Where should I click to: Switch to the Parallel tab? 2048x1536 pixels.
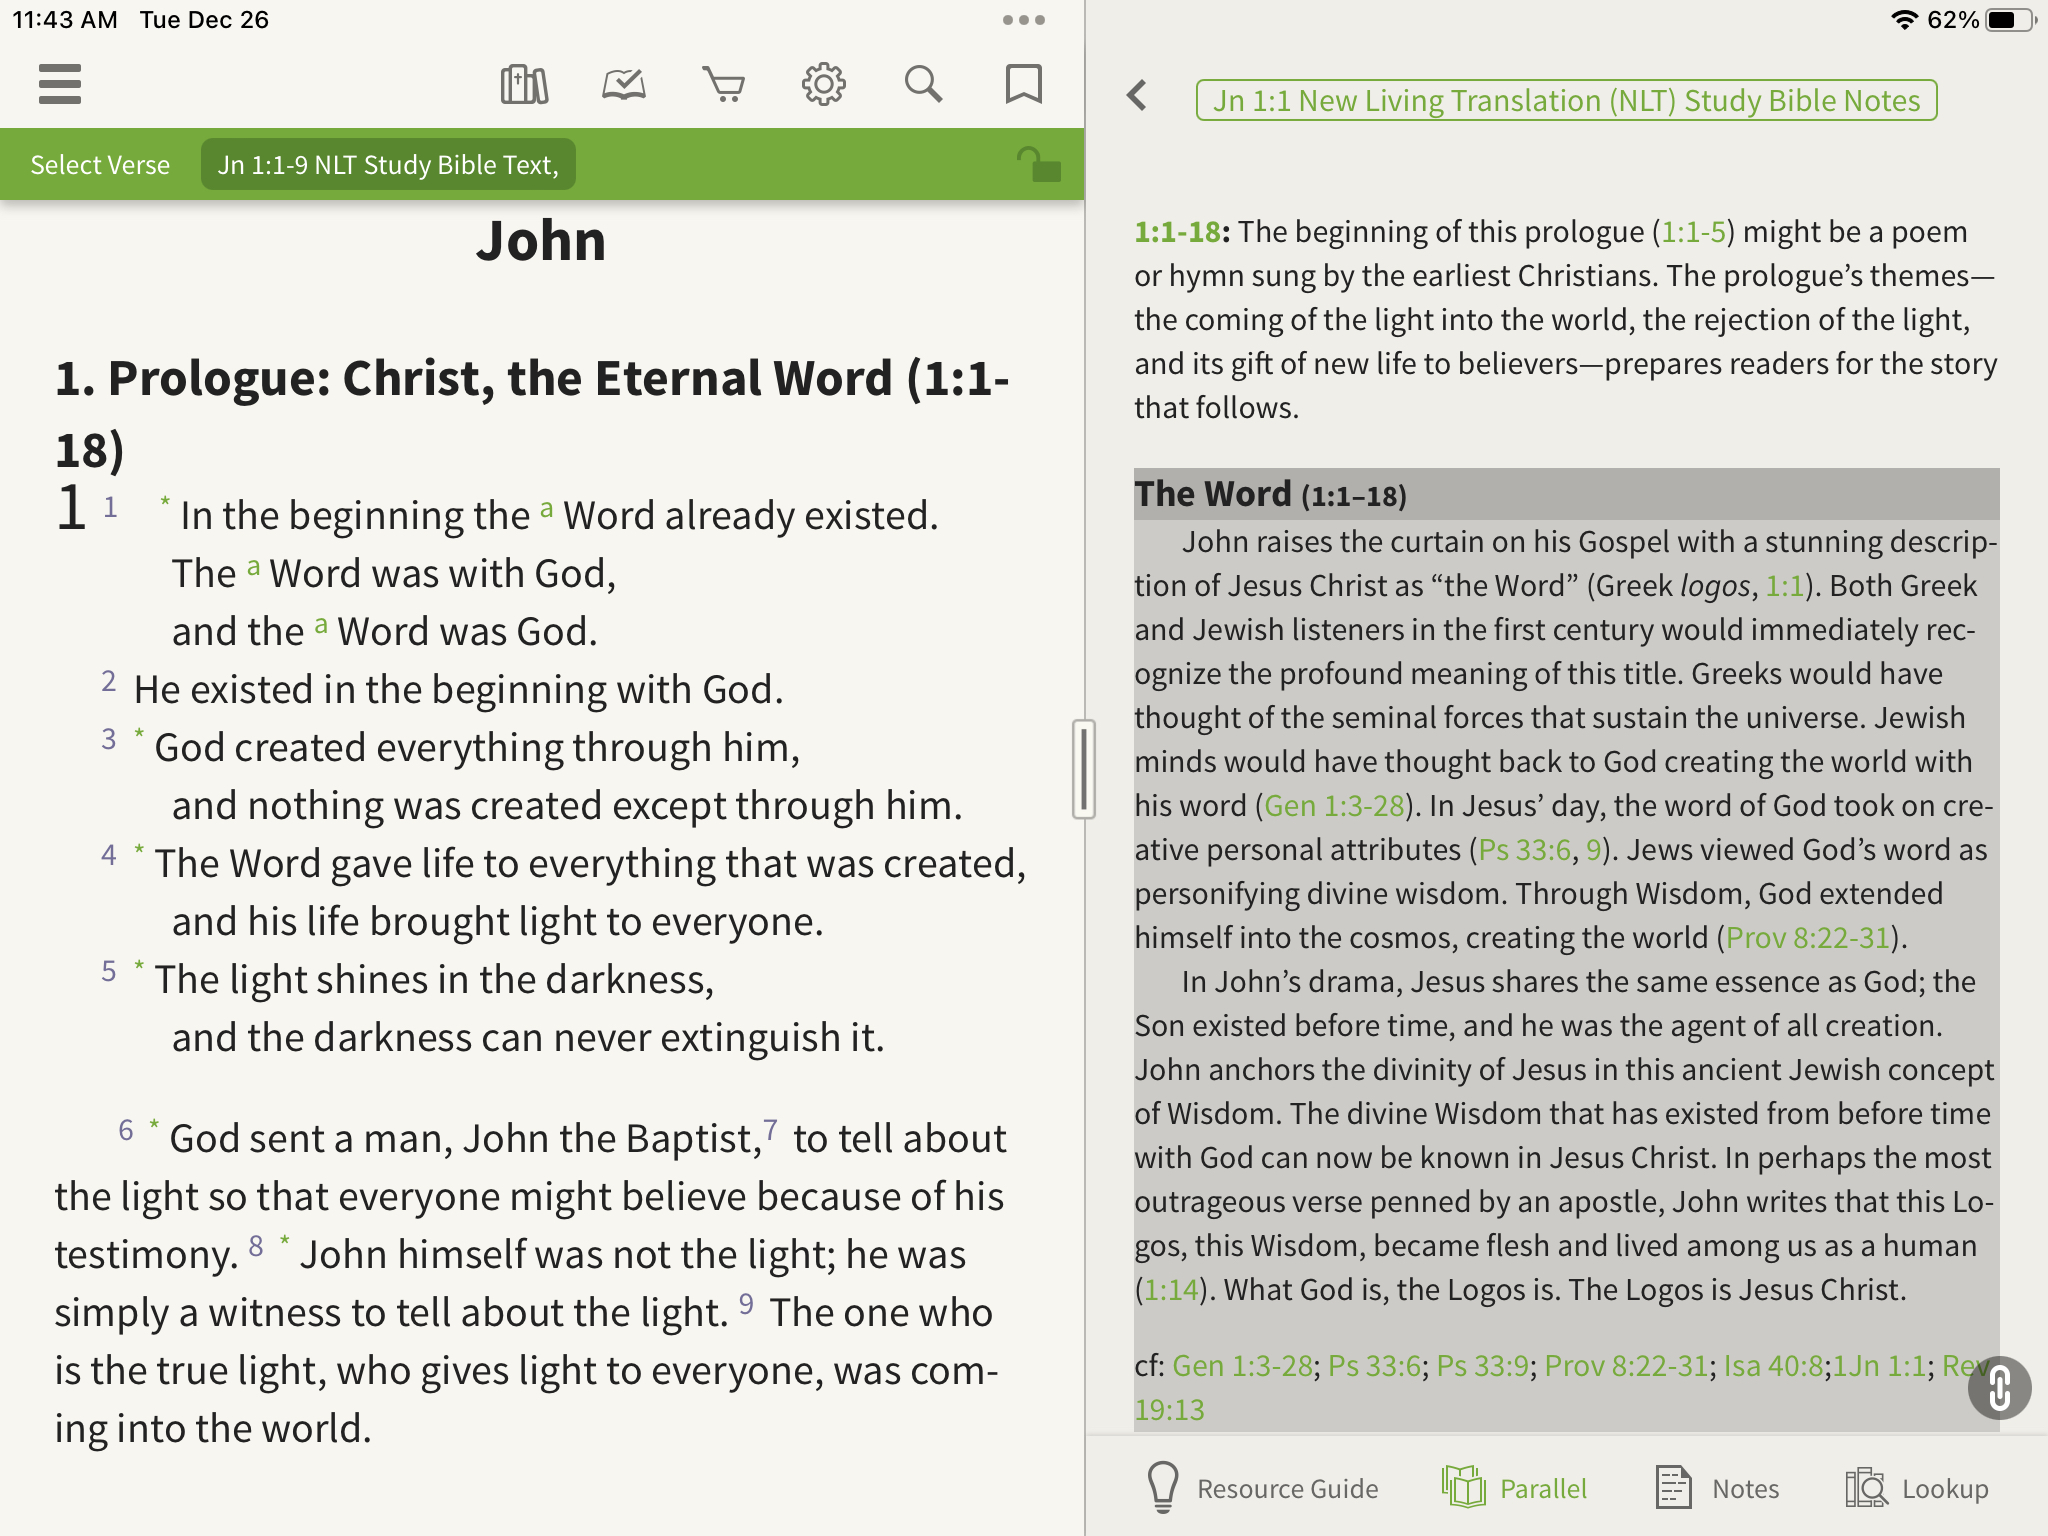pyautogui.click(x=1515, y=1488)
